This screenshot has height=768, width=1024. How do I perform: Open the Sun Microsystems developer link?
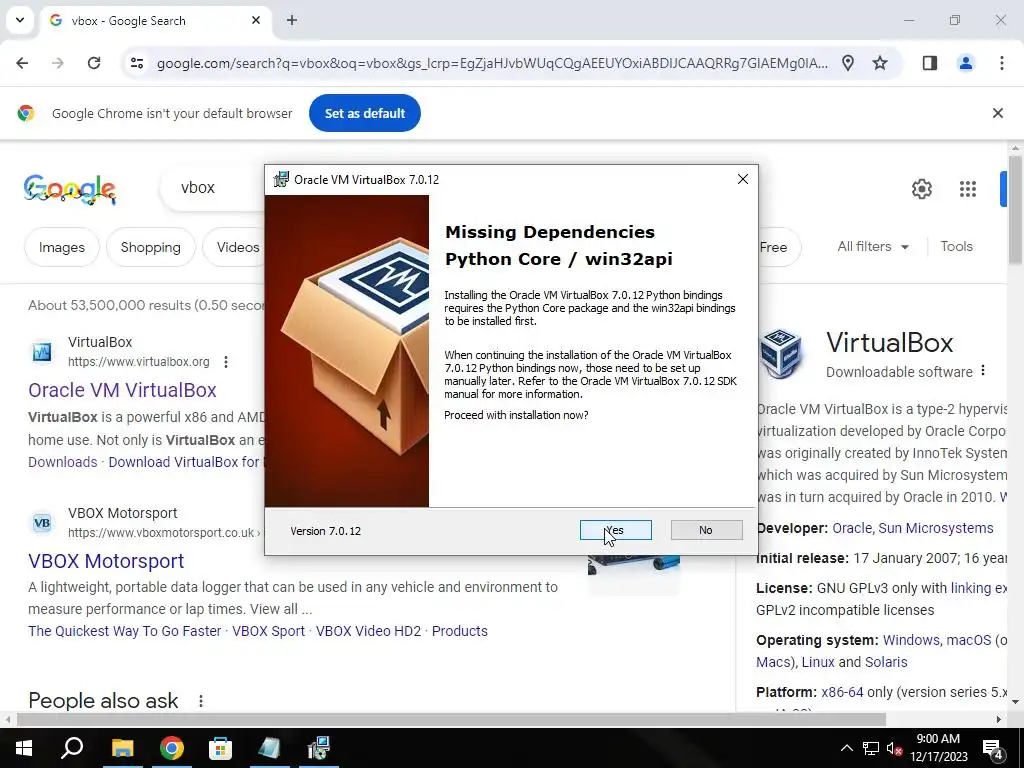tap(936, 528)
